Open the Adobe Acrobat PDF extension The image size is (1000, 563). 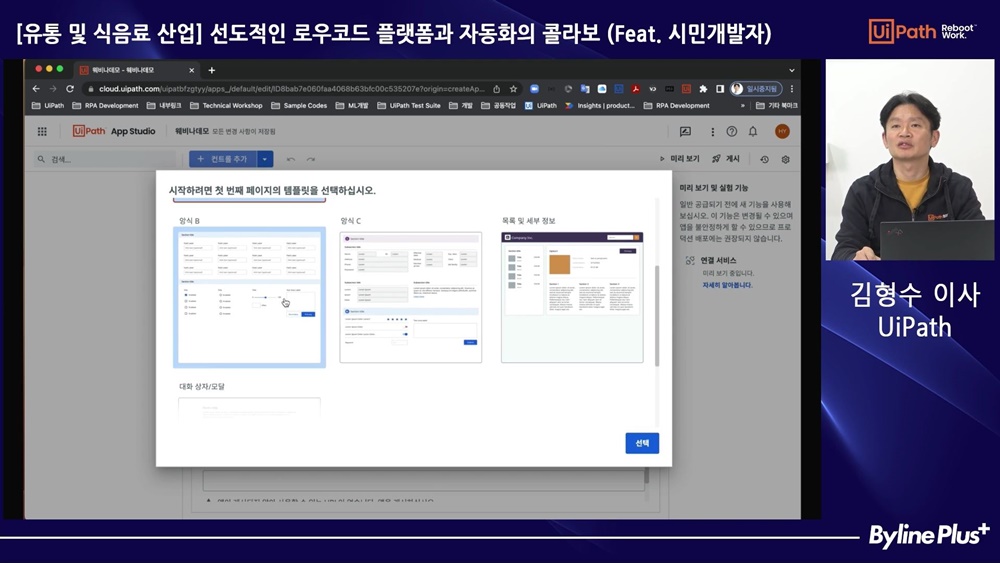click(635, 89)
